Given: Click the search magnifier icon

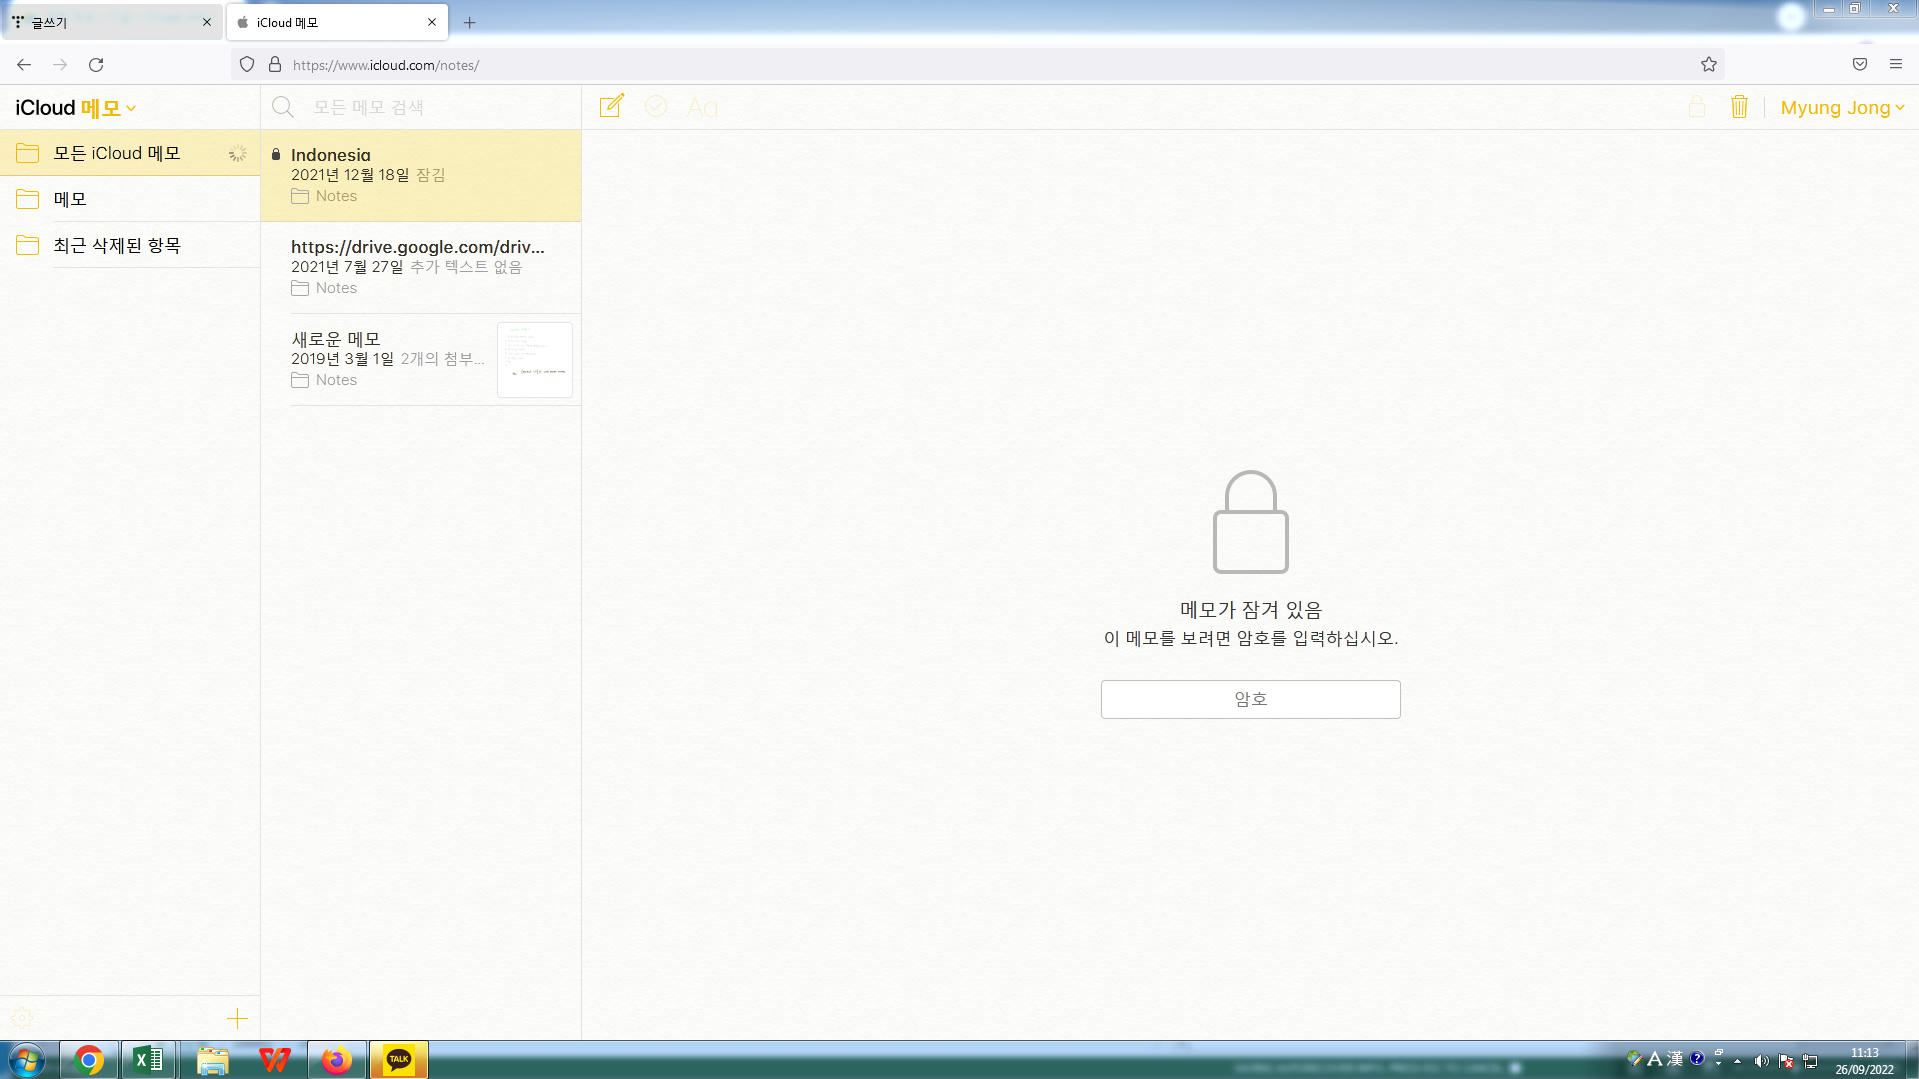Looking at the screenshot, I should pos(283,107).
